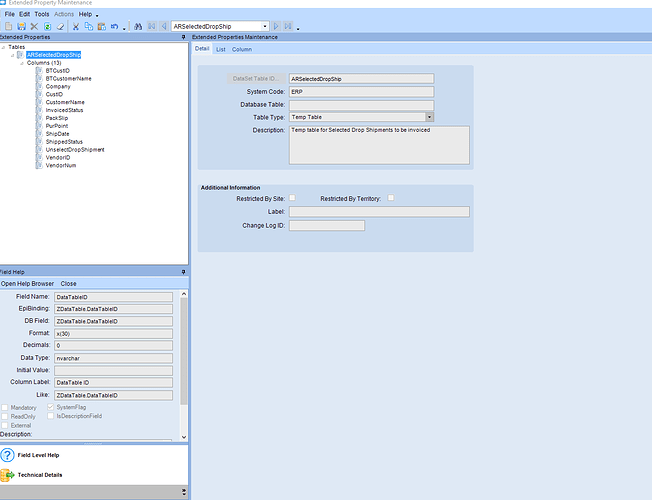652x500 pixels.
Task: Open the Tools menu
Action: [42, 14]
